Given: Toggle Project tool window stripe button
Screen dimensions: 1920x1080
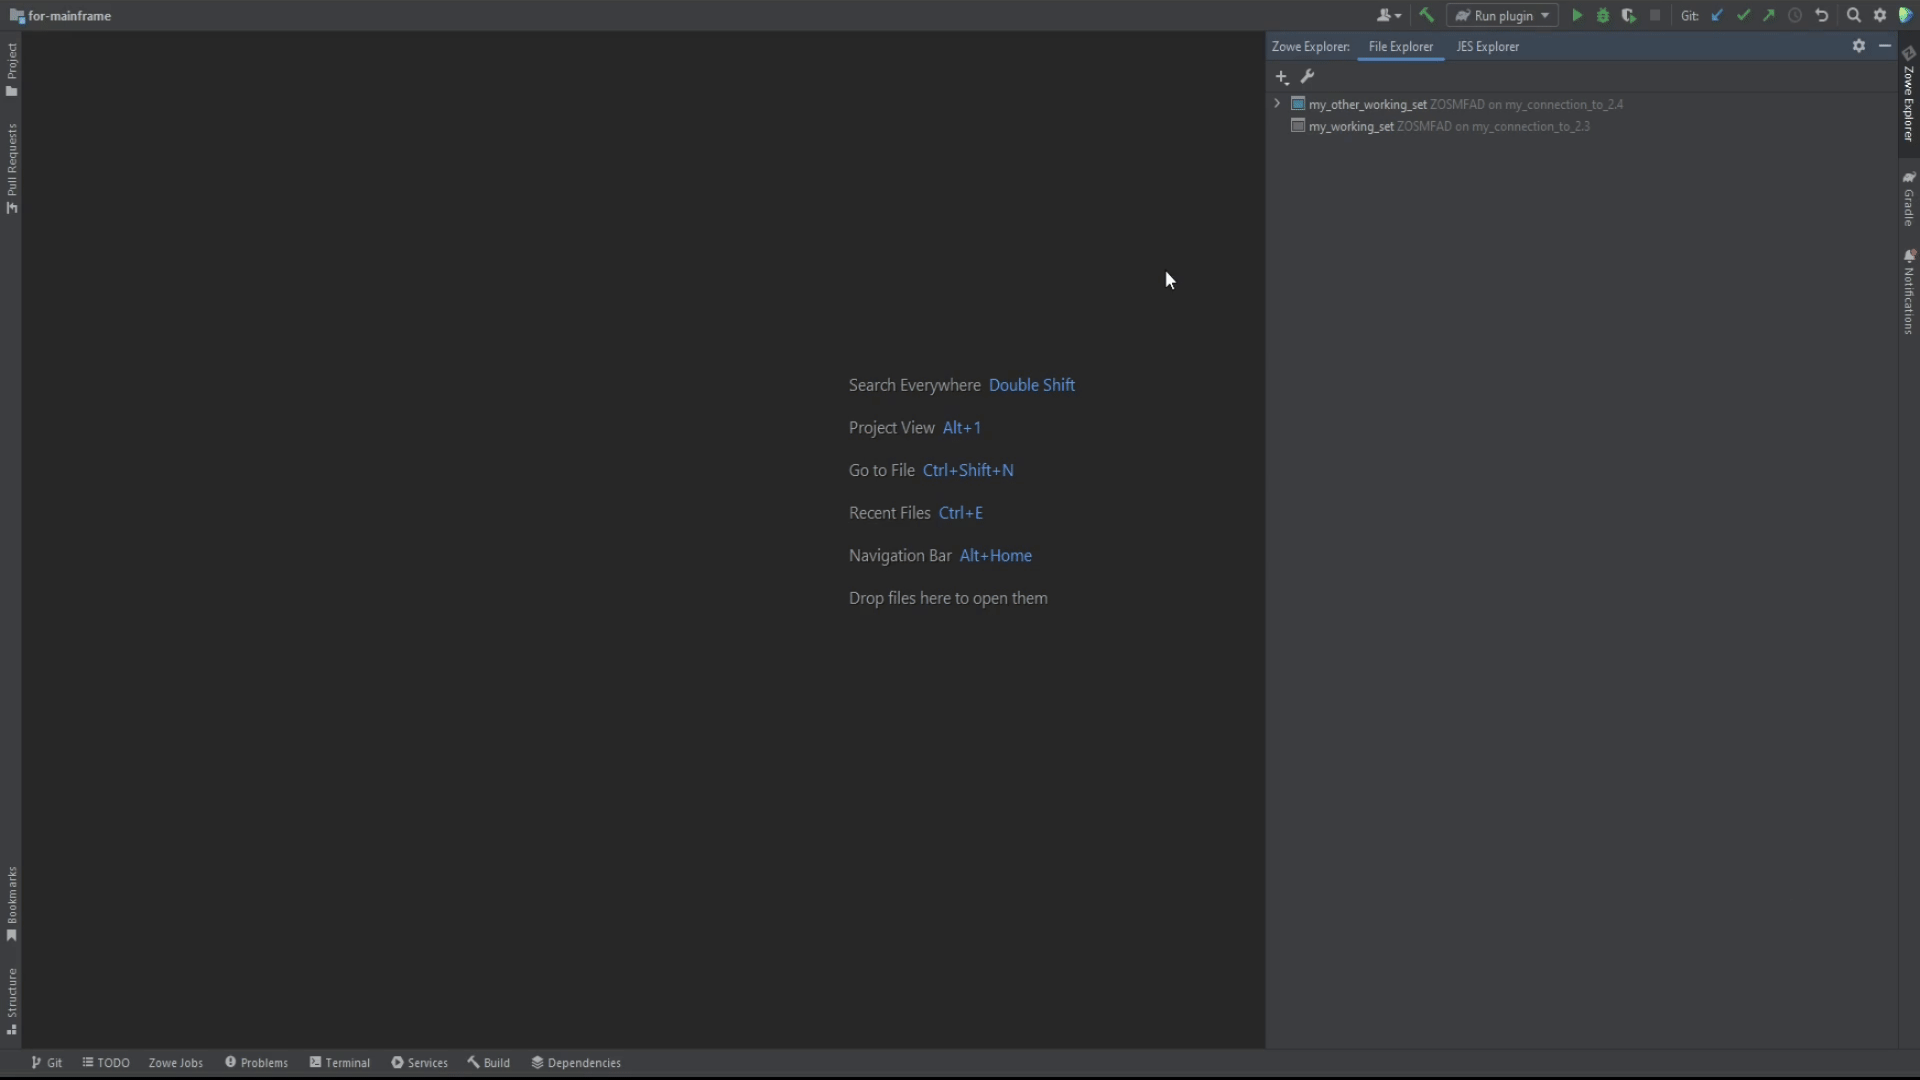Looking at the screenshot, I should coord(12,70).
